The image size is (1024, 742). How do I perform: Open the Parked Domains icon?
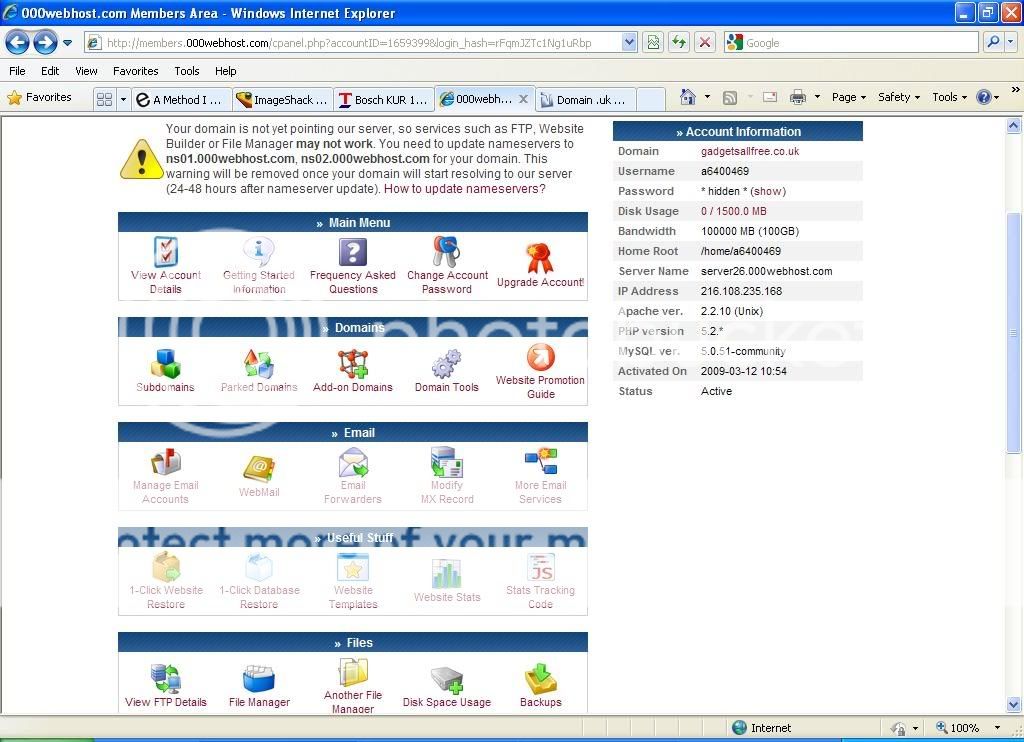click(259, 364)
